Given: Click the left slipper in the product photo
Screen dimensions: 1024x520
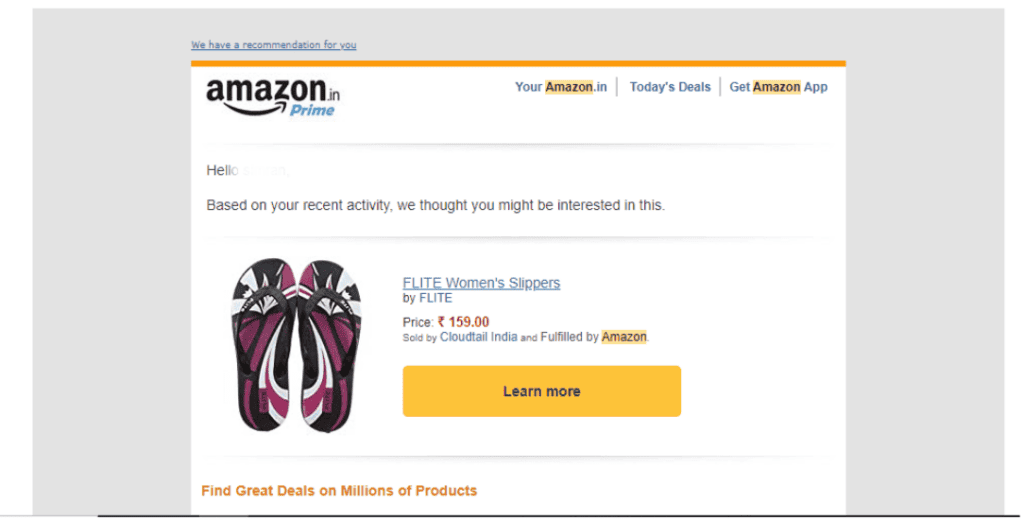Looking at the screenshot, I should [x=264, y=345].
